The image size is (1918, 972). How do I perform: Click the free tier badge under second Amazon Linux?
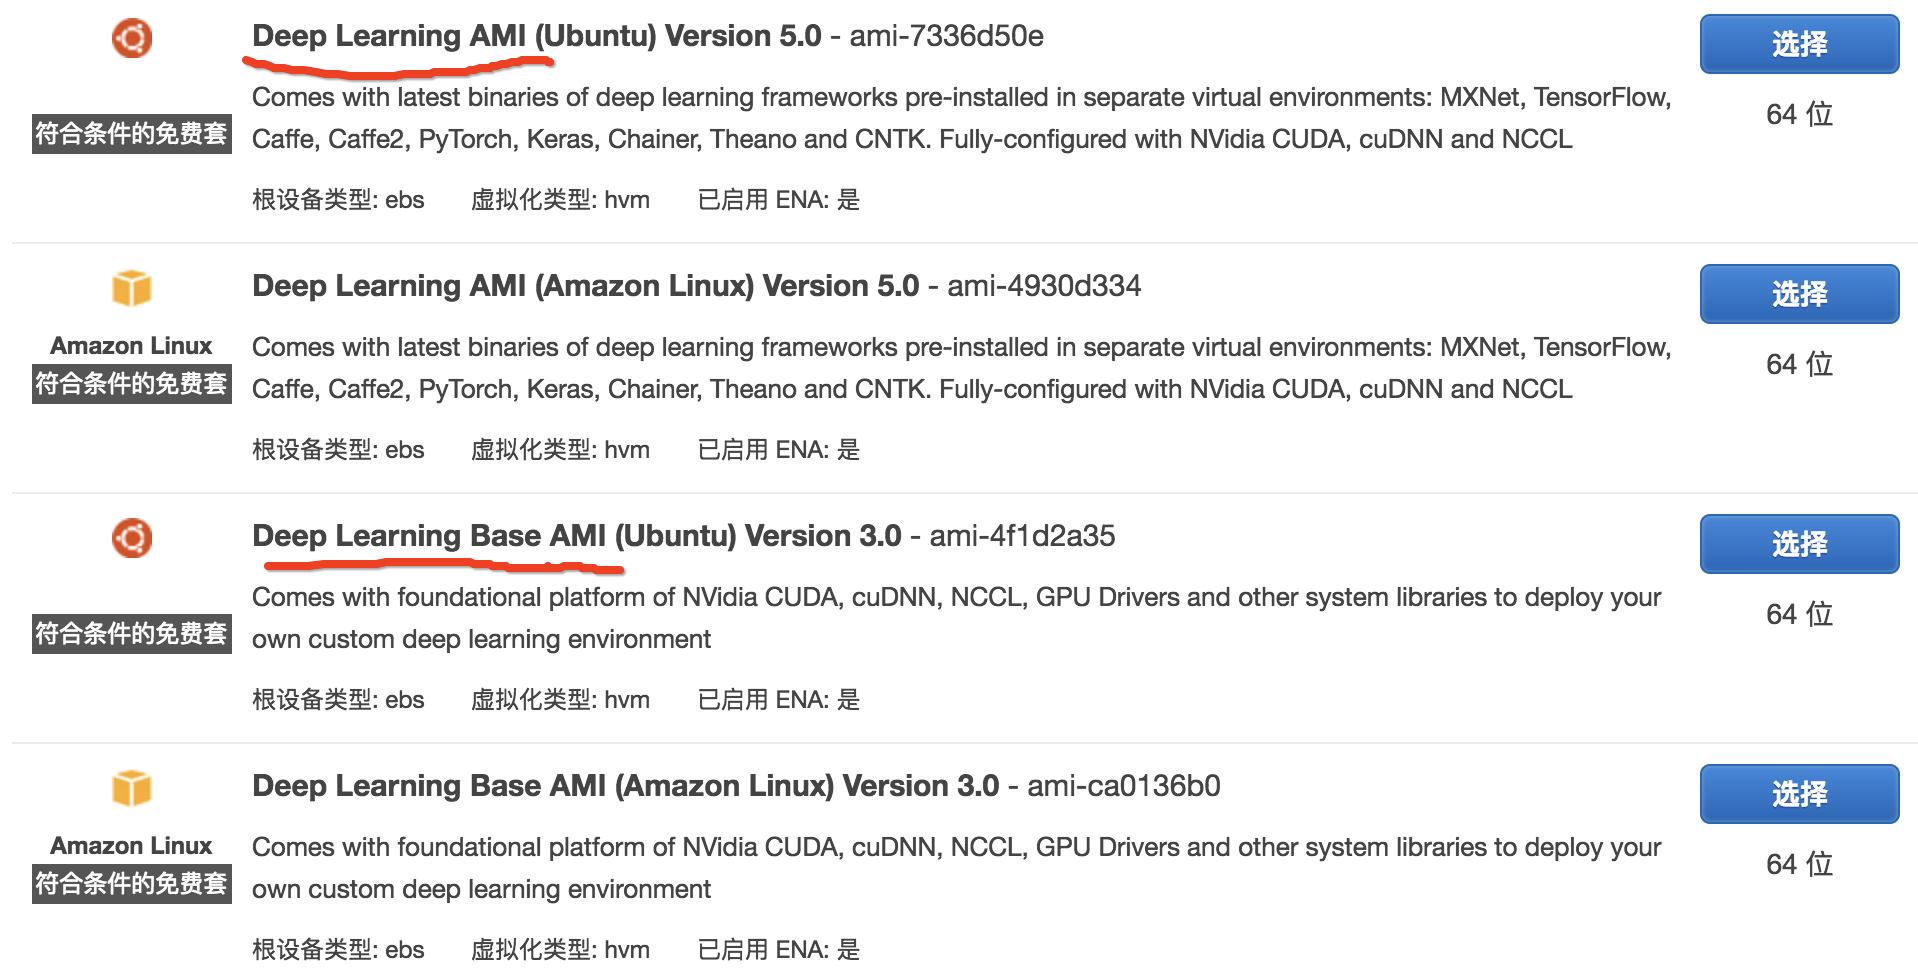[131, 384]
